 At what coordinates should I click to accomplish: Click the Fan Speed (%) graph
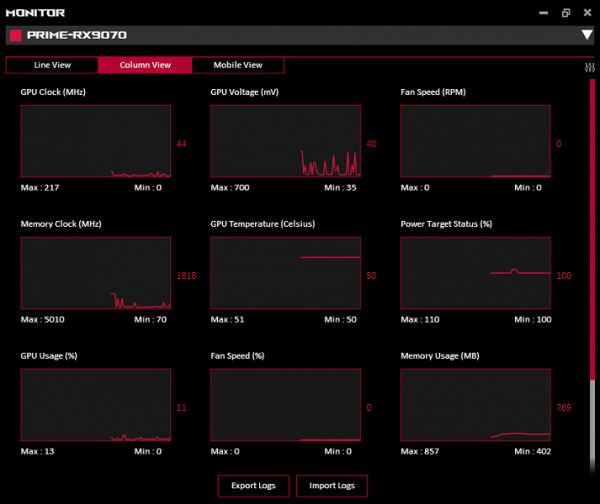[x=285, y=405]
